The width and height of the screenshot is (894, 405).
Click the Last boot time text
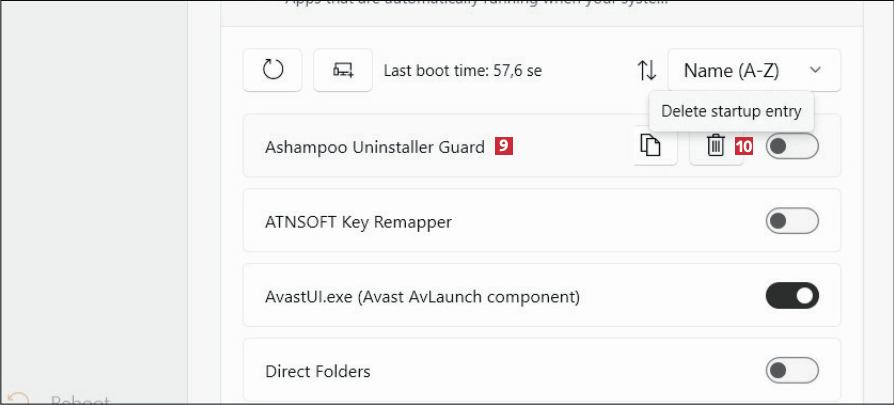coord(463,71)
